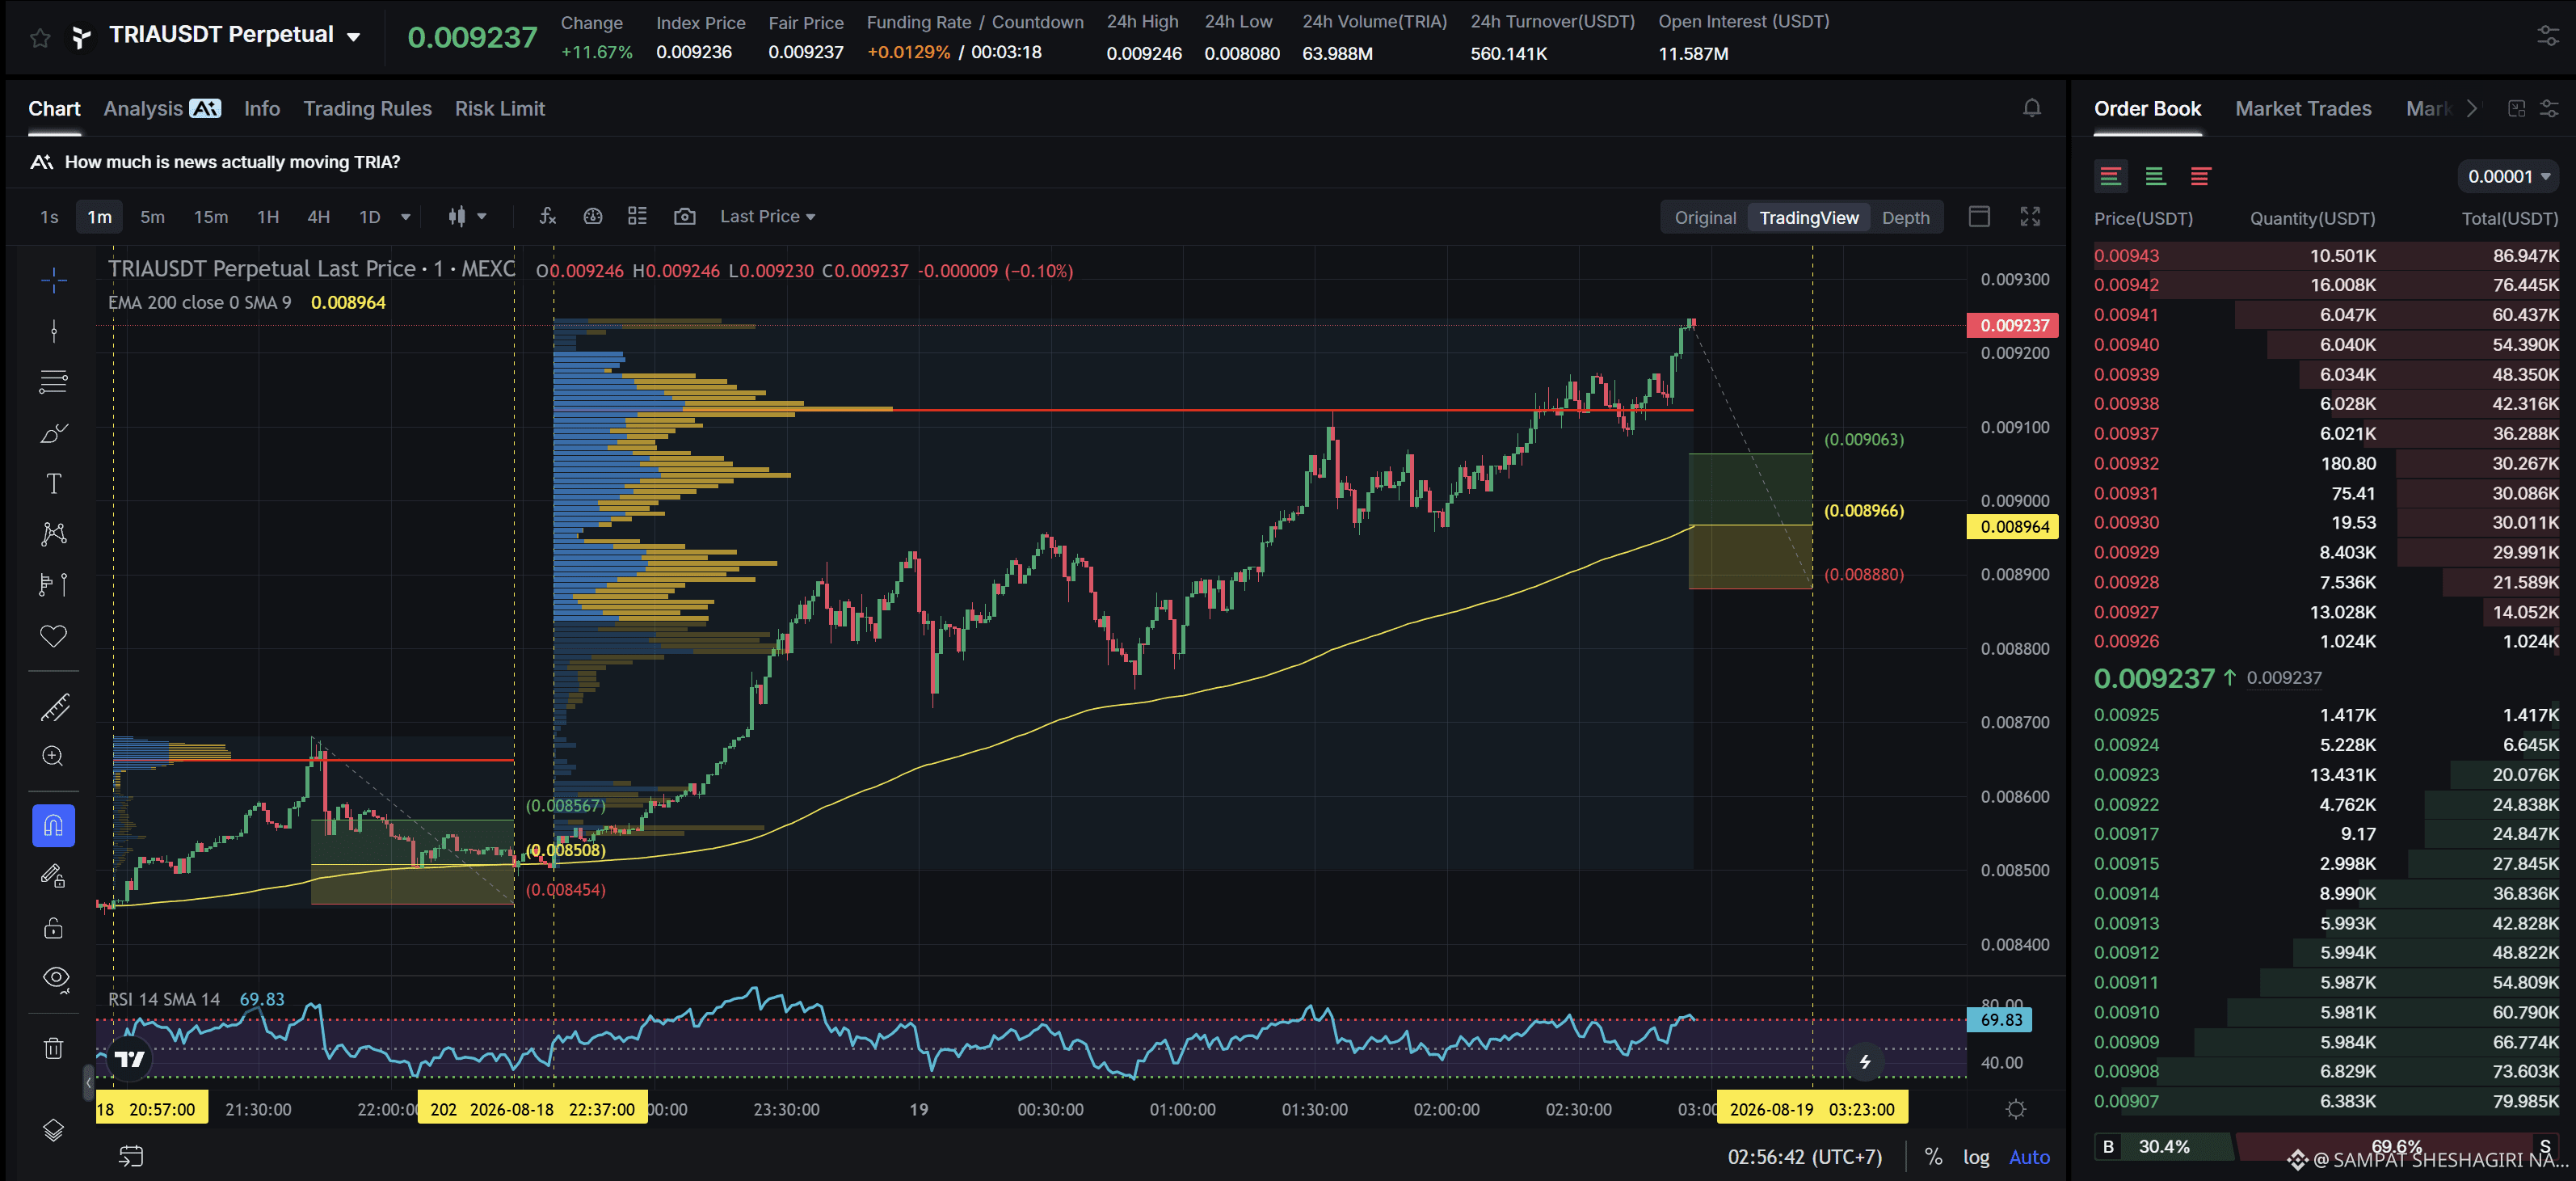The image size is (2576, 1181).
Task: Toggle the magnet mode tool
Action: [x=54, y=826]
